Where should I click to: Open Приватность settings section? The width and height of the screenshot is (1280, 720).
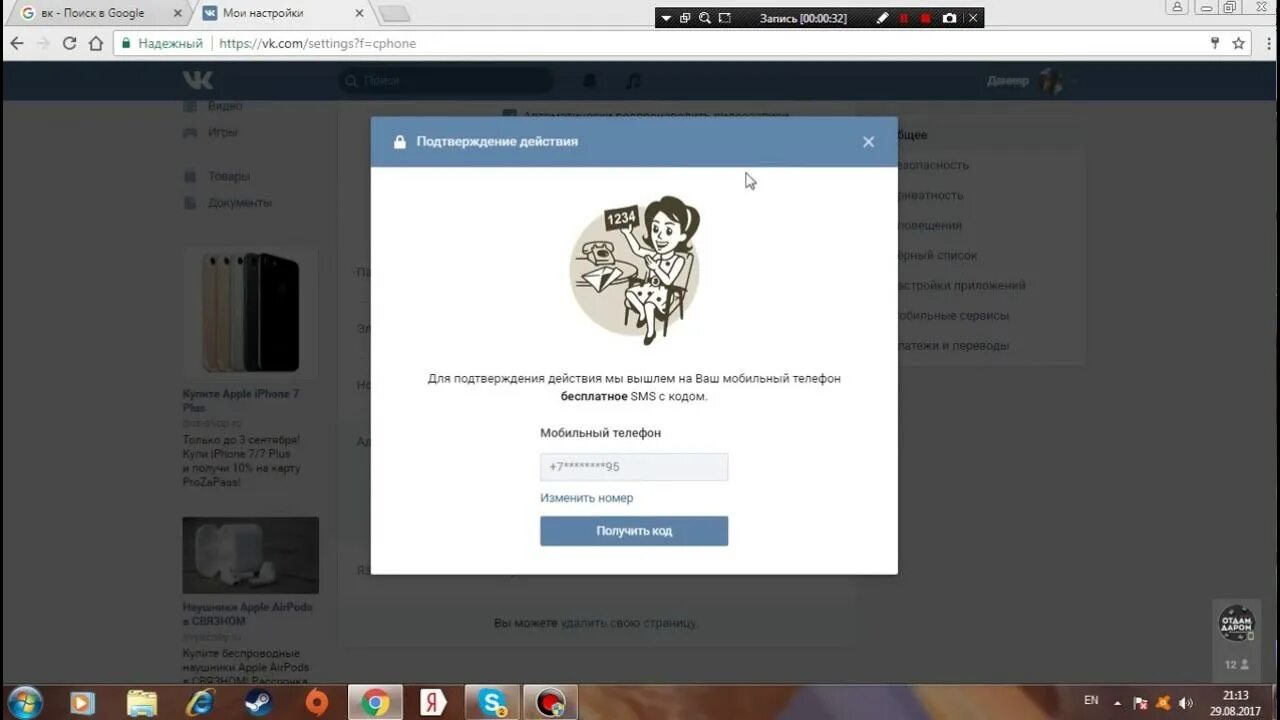pos(930,195)
